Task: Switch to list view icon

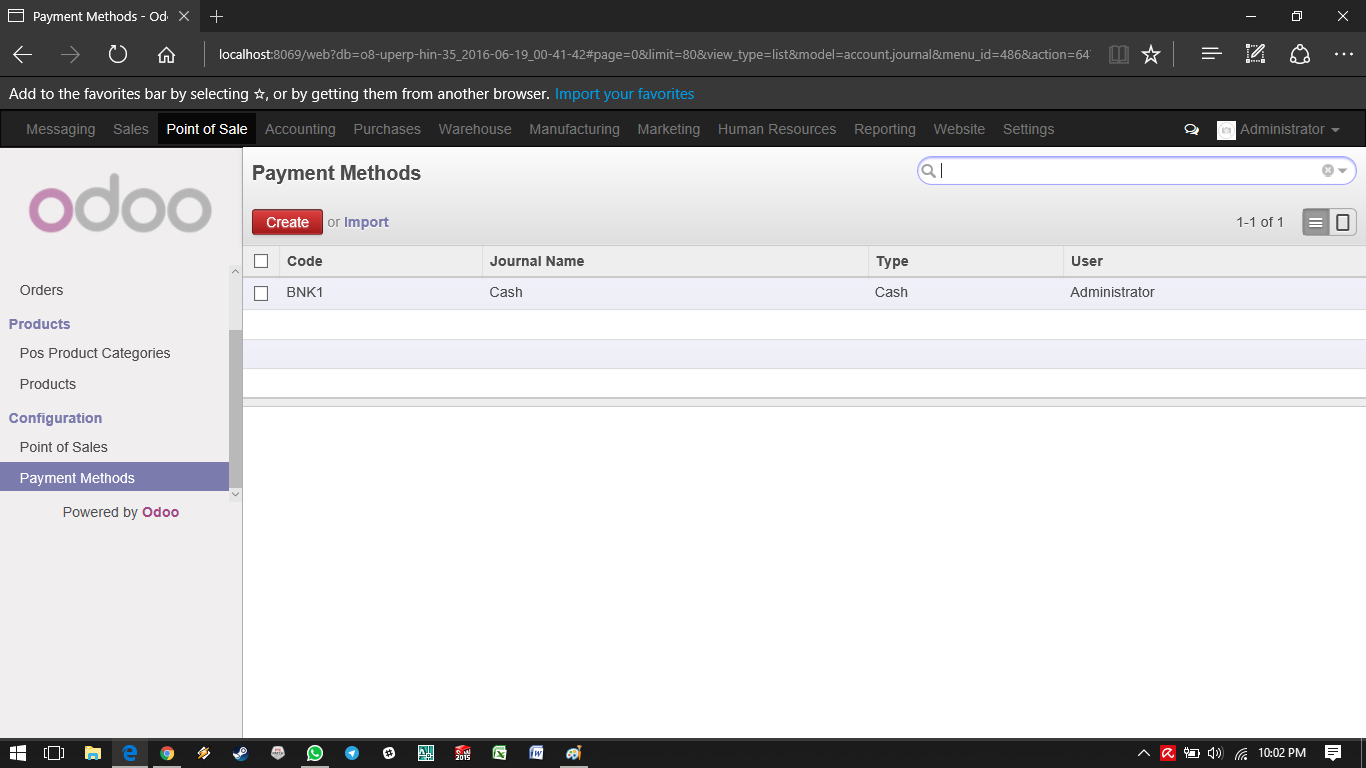Action: (1316, 223)
